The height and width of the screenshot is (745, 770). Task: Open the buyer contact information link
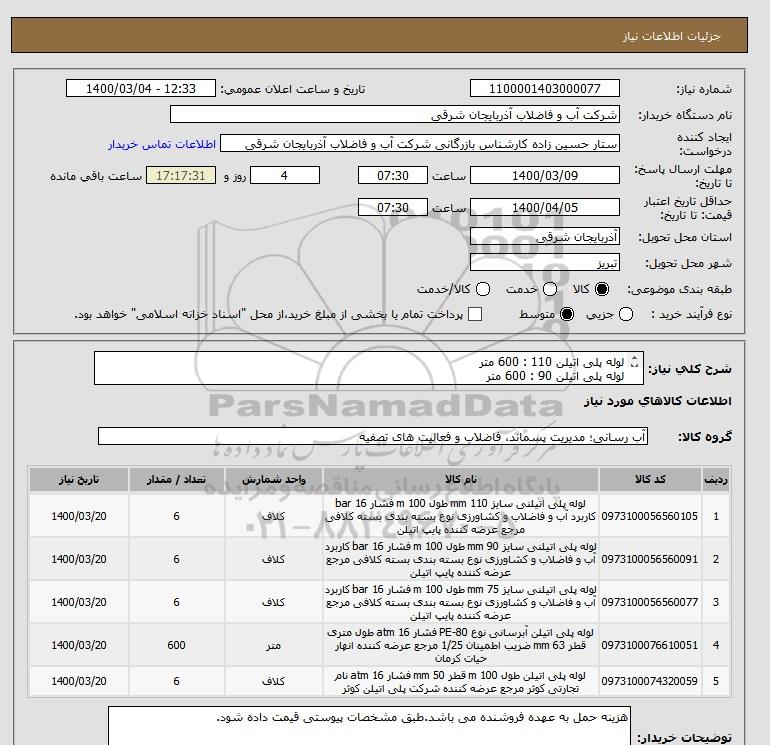(162, 144)
